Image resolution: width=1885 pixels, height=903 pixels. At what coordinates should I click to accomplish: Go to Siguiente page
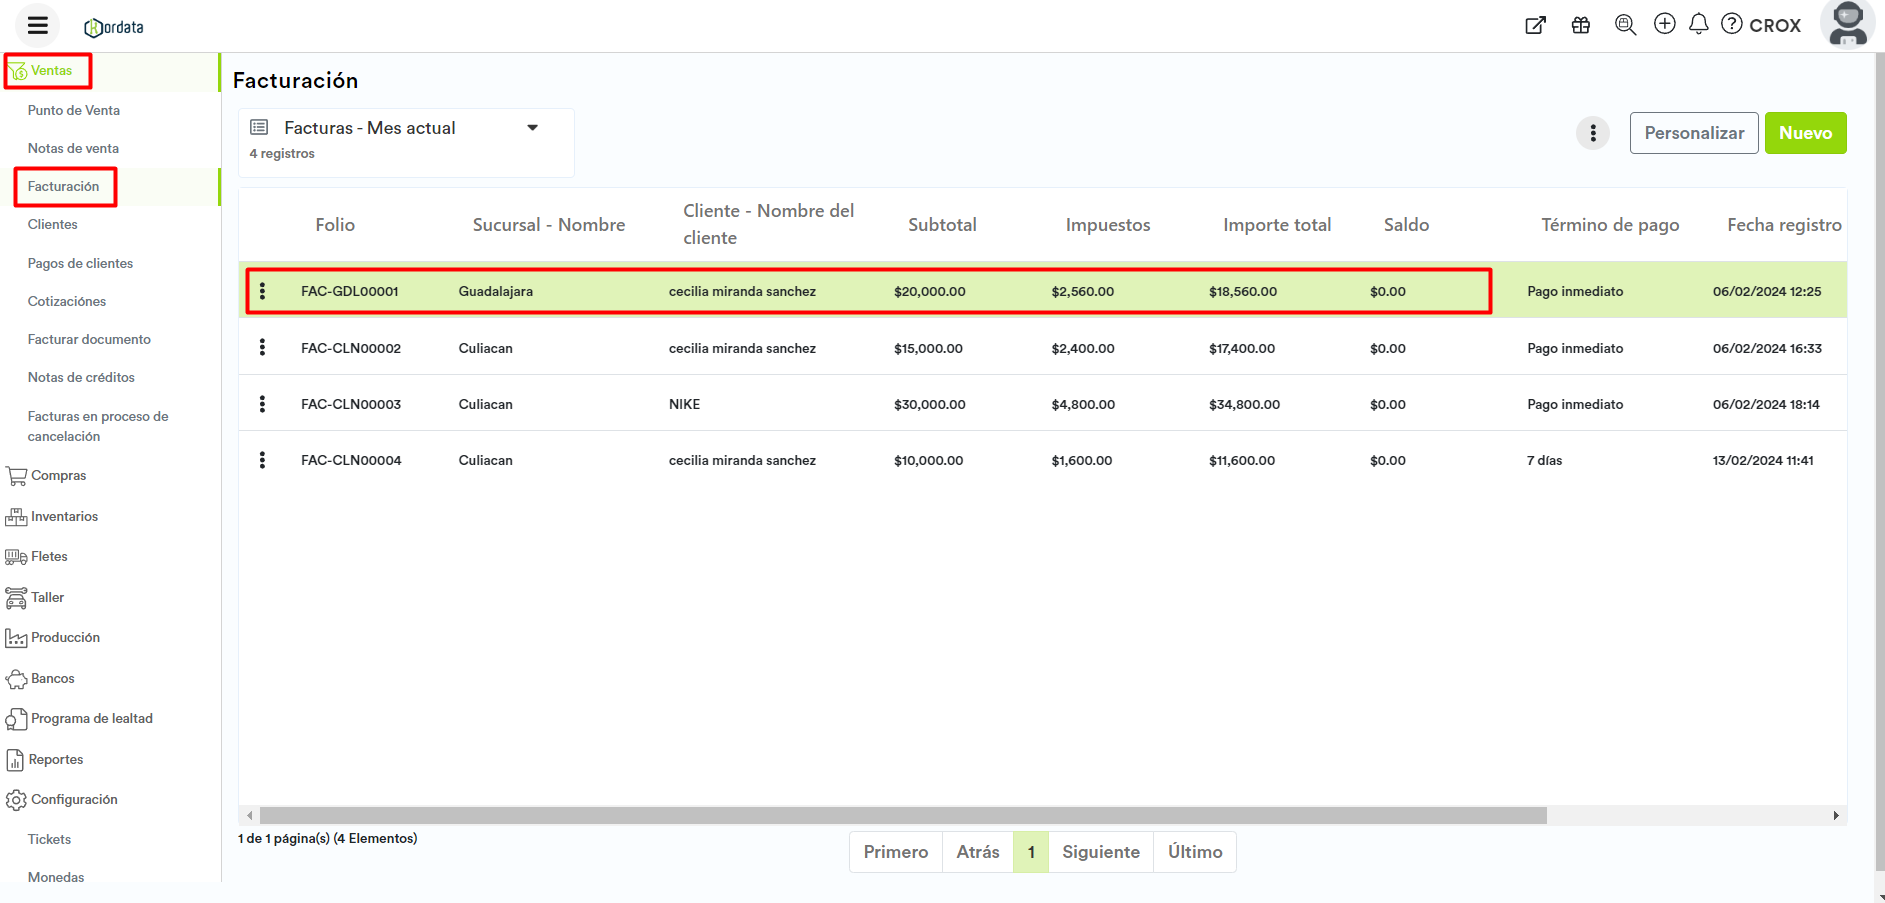coord(1100,852)
